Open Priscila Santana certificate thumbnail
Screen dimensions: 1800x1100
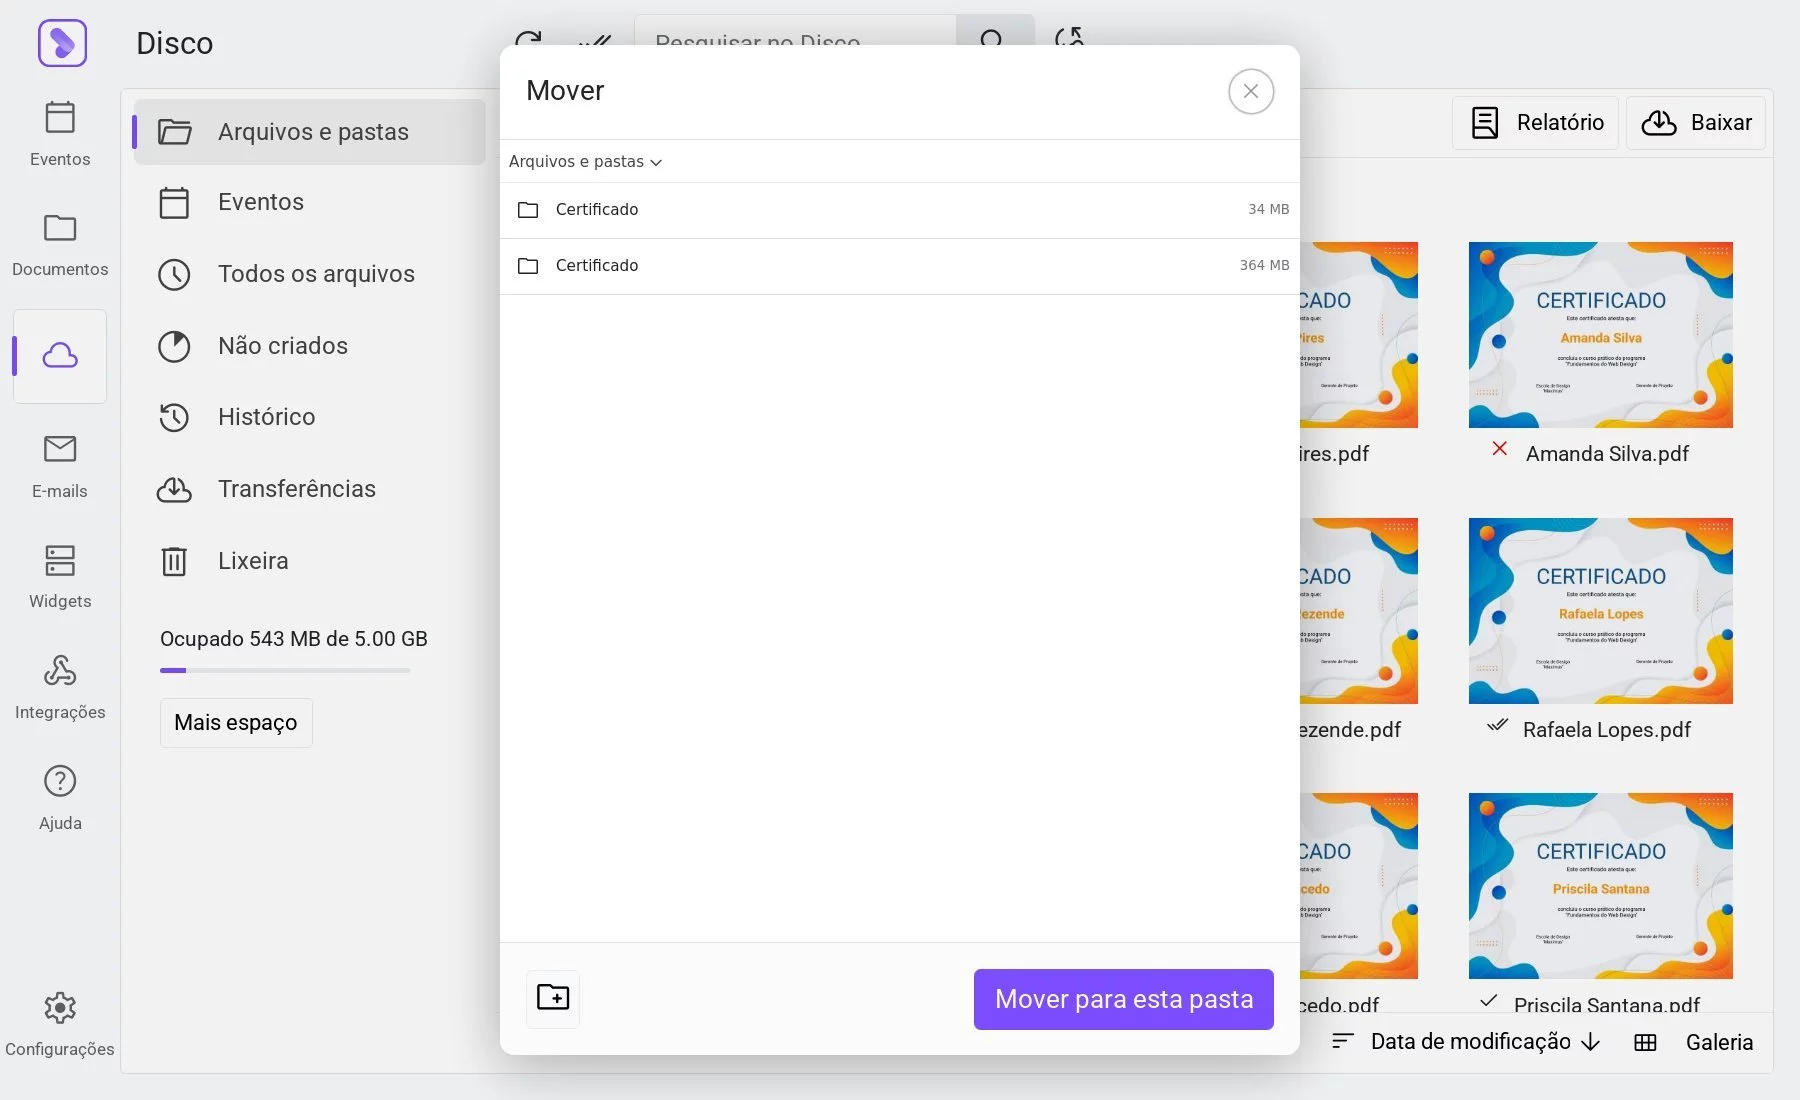tap(1600, 886)
